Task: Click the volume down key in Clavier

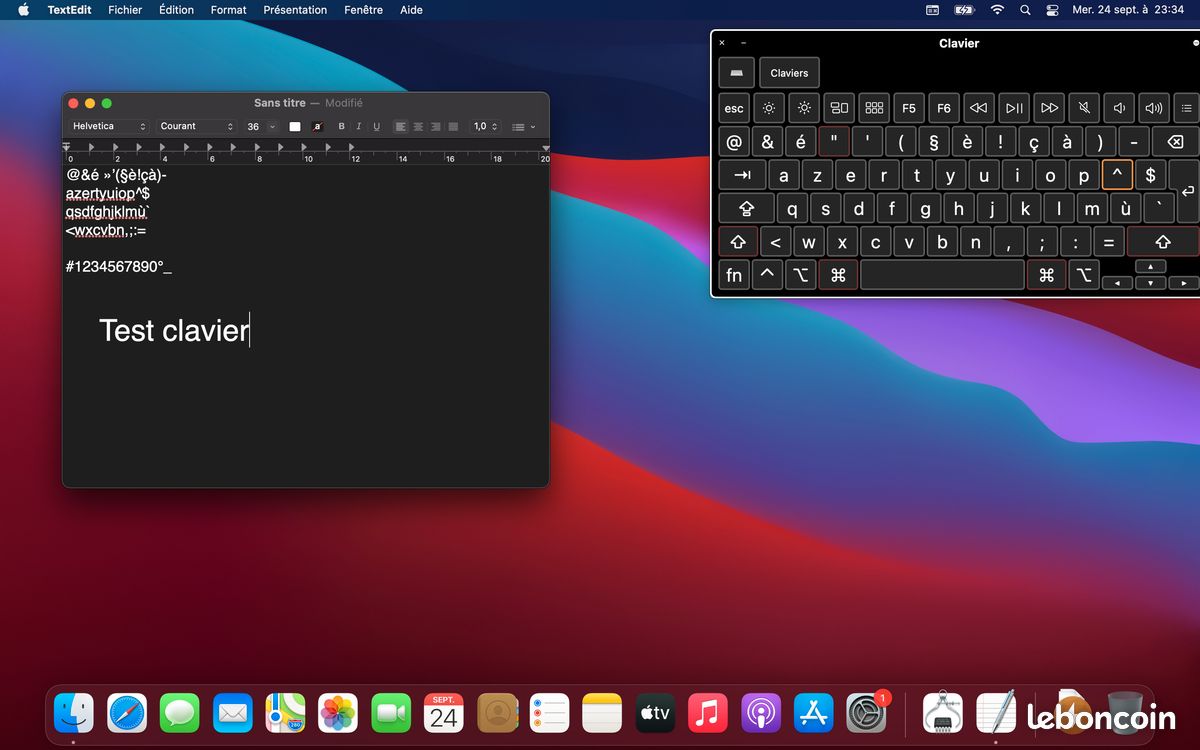Action: click(1119, 108)
